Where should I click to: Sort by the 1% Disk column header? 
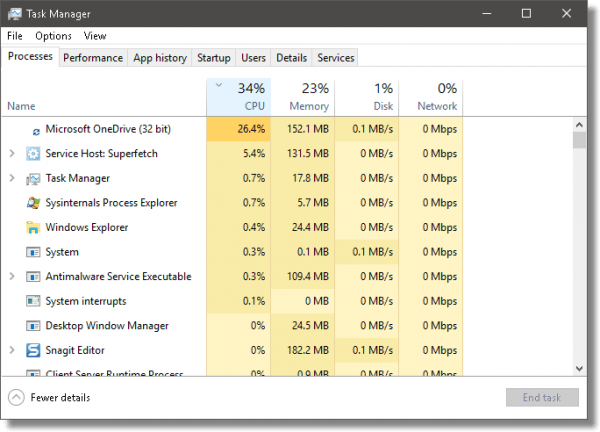(367, 97)
